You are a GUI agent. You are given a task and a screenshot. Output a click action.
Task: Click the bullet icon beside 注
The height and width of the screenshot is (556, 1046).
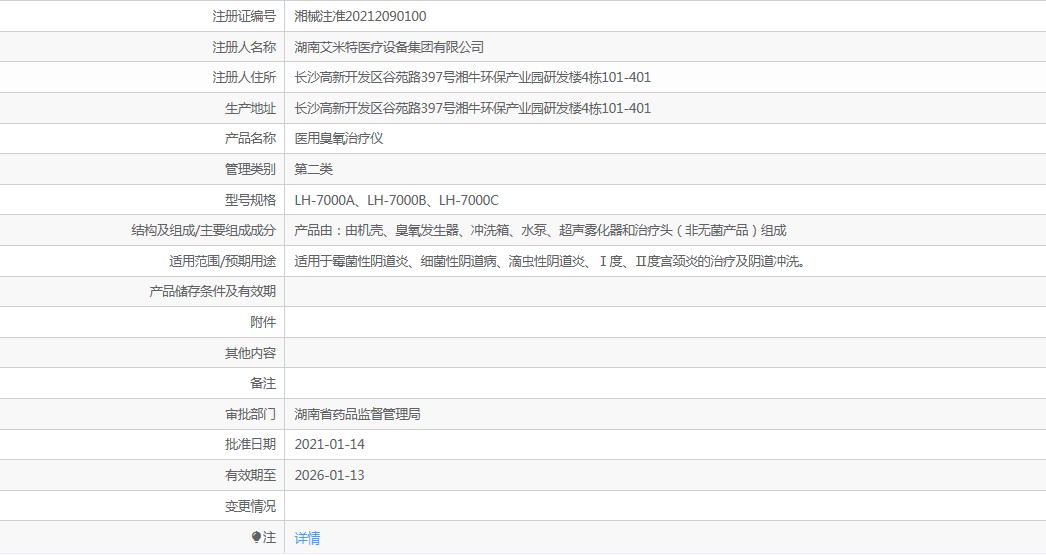[256, 537]
